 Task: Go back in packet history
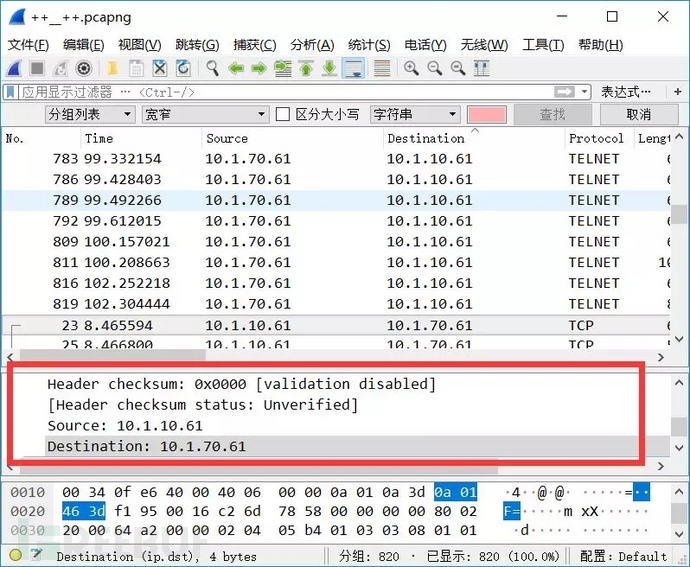coord(236,68)
